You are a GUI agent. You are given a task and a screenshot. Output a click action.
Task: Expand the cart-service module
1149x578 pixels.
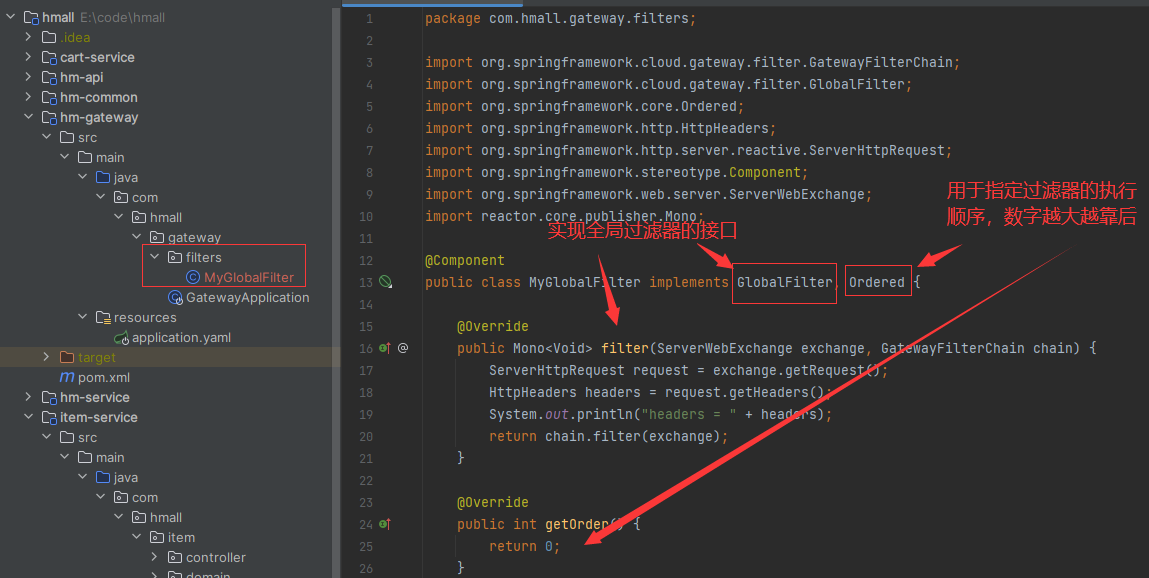(x=28, y=57)
